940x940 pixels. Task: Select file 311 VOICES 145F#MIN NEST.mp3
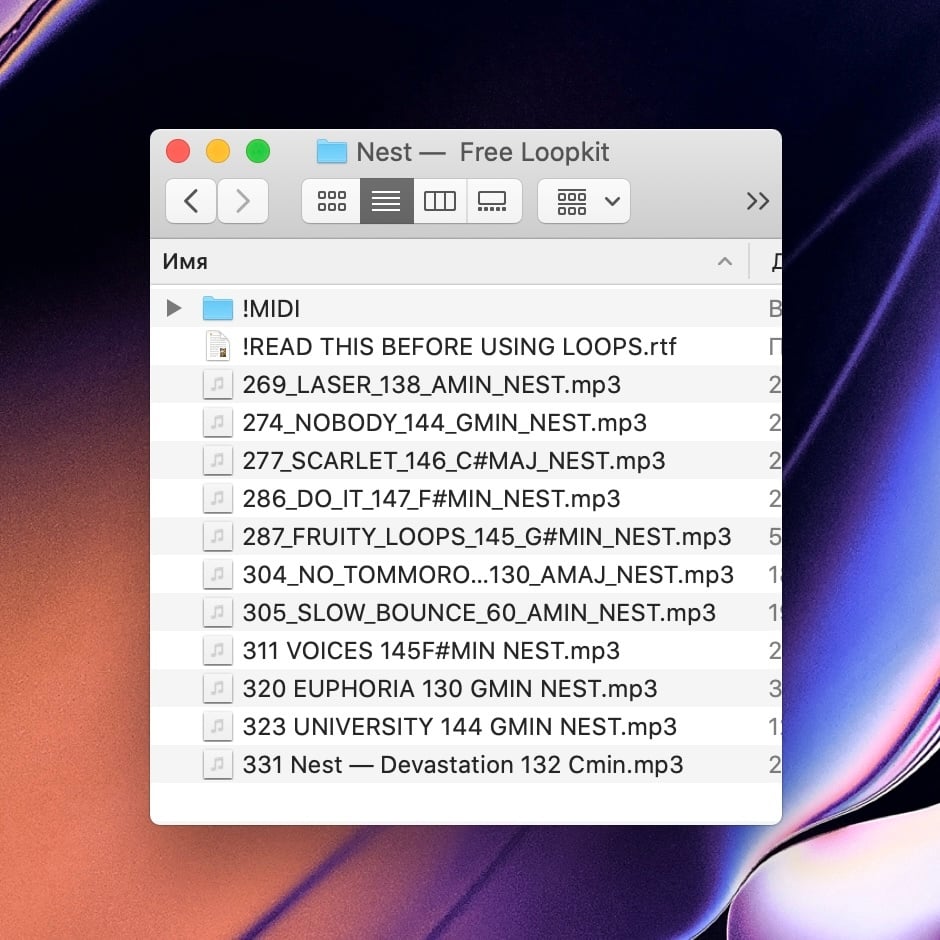click(x=431, y=650)
